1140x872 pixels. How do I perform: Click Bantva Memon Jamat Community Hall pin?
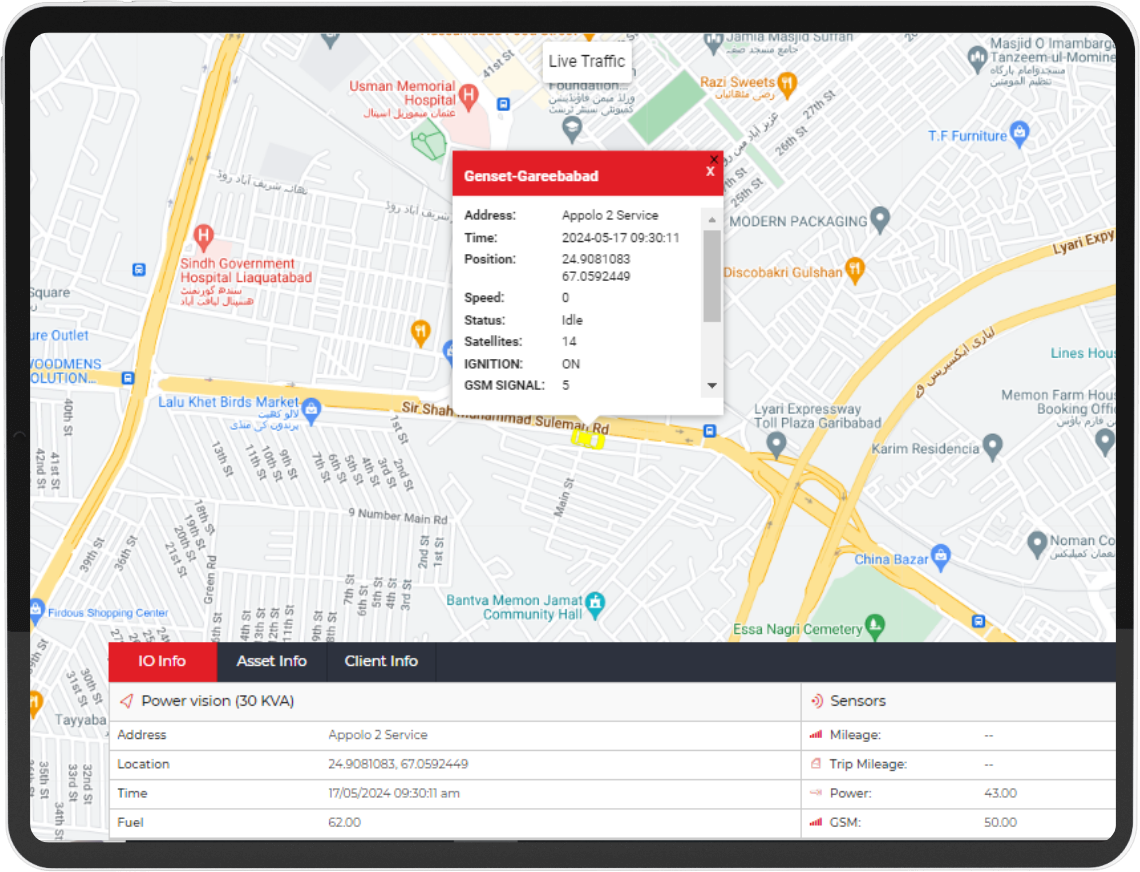pyautogui.click(x=597, y=603)
